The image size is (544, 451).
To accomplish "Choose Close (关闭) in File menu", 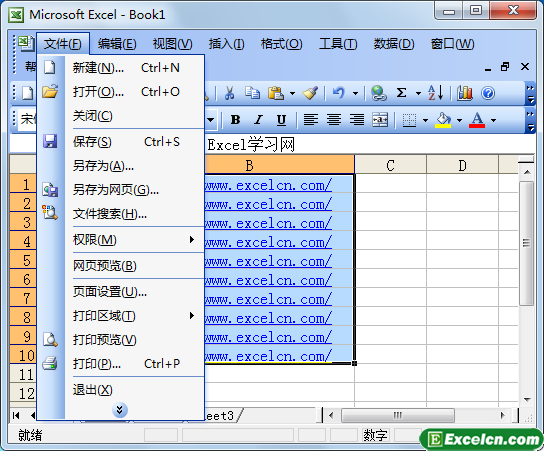I will coord(134,116).
